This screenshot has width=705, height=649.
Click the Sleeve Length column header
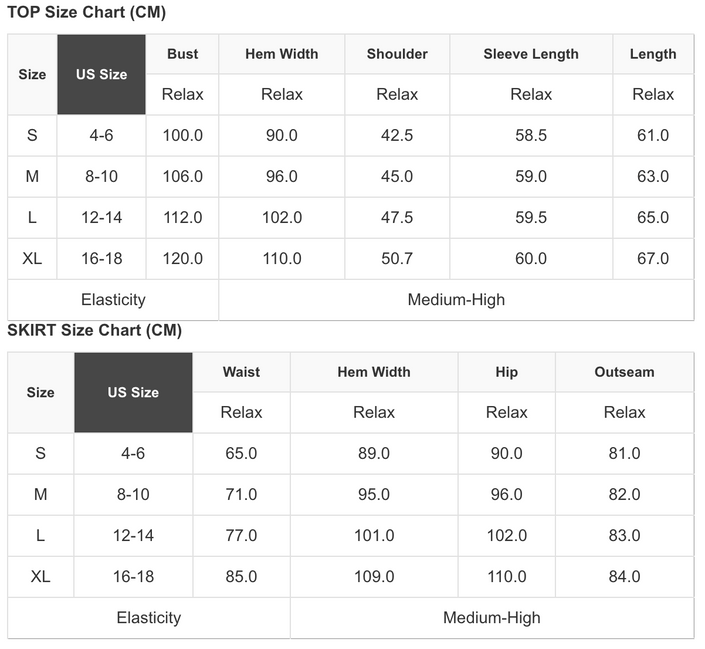point(531,54)
